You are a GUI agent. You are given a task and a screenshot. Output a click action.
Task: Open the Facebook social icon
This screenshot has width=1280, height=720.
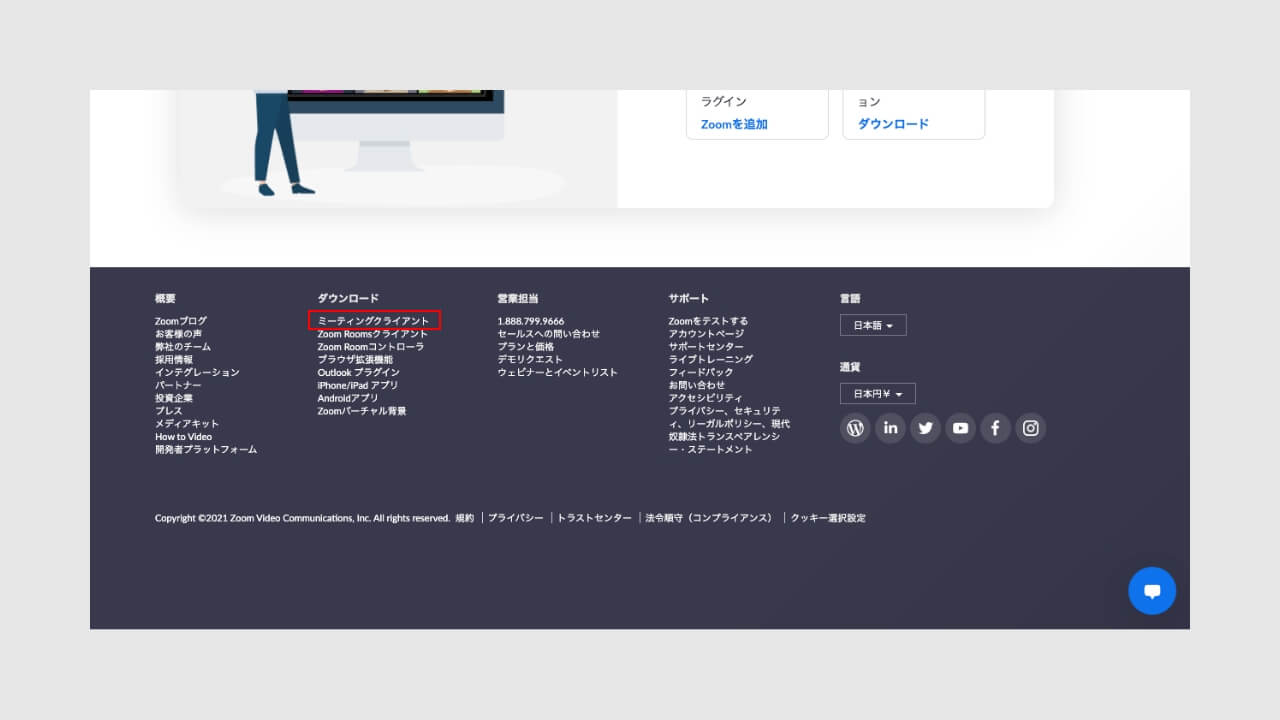click(995, 428)
